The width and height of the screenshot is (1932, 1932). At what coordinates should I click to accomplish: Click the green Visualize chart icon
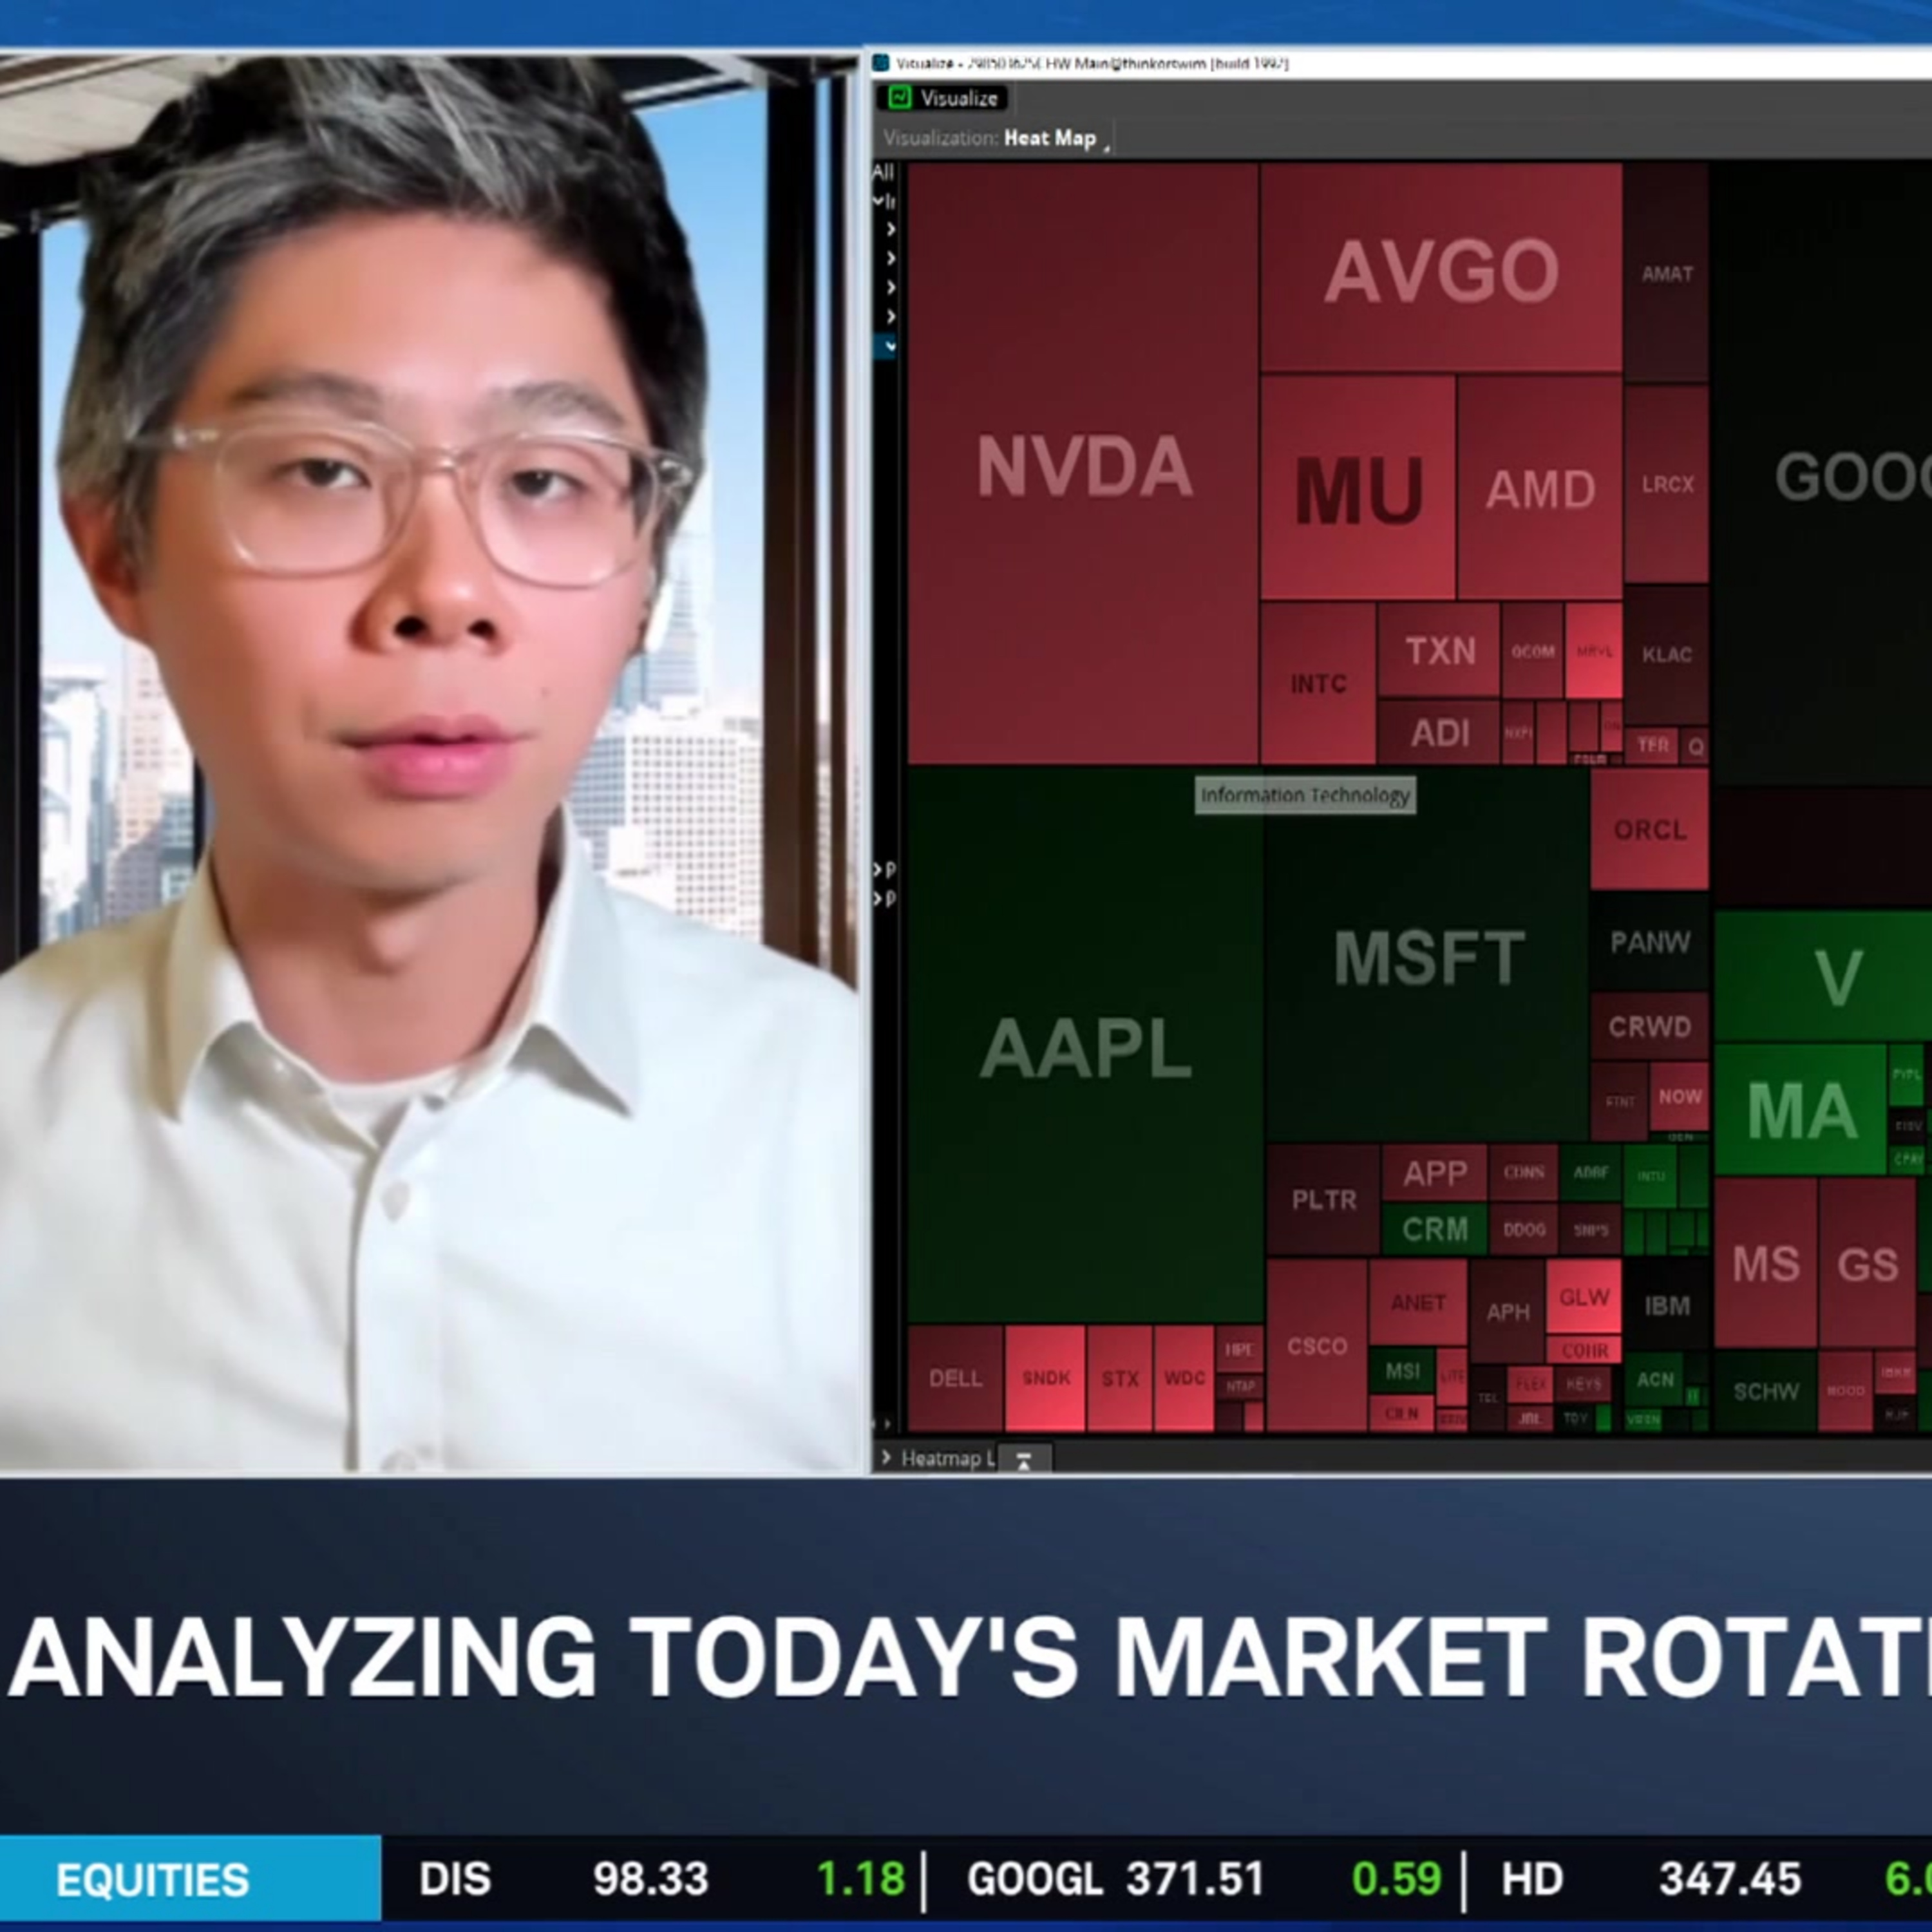coord(899,97)
